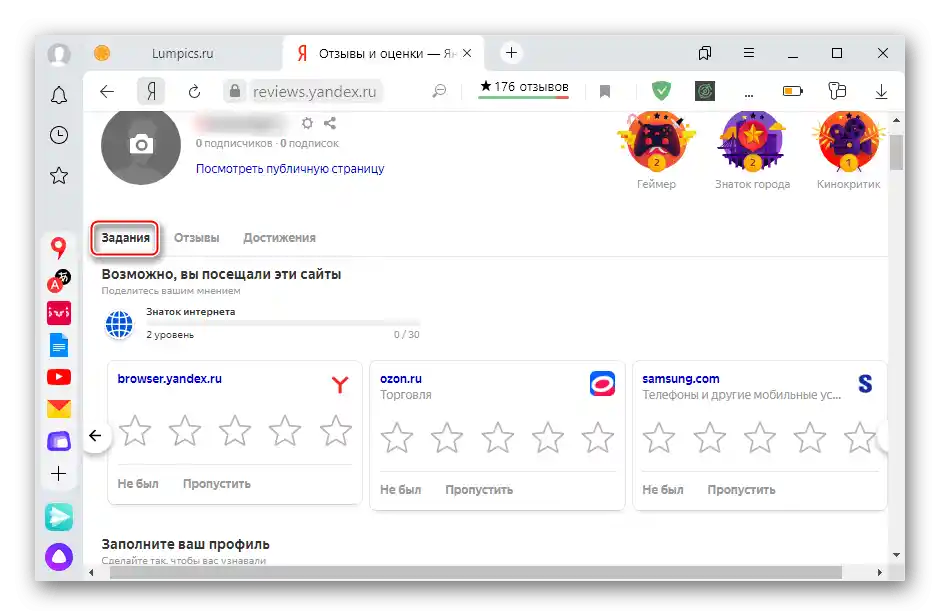Mark 'Не был' for samsung.com

[x=663, y=489]
